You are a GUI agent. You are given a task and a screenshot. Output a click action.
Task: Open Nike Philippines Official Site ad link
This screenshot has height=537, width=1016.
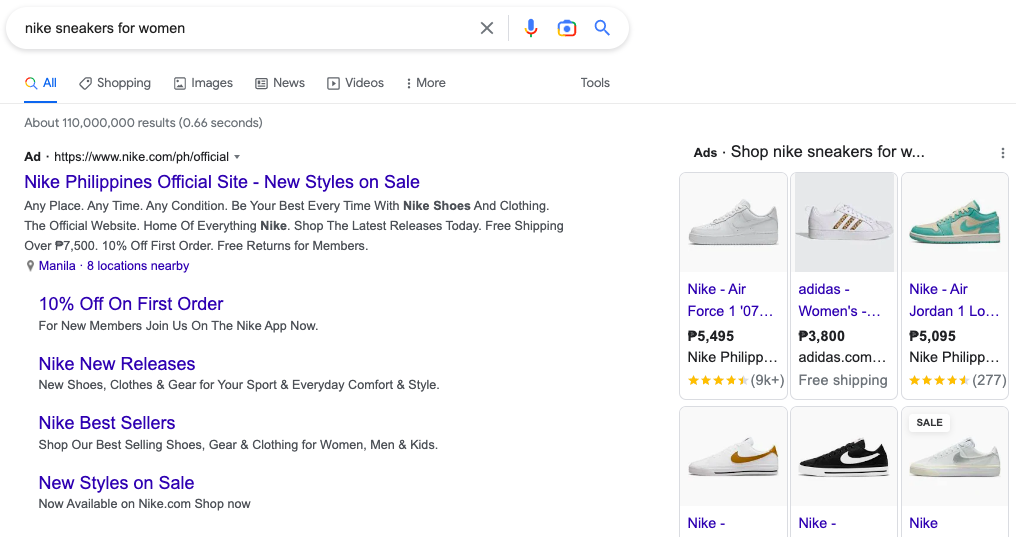click(222, 182)
